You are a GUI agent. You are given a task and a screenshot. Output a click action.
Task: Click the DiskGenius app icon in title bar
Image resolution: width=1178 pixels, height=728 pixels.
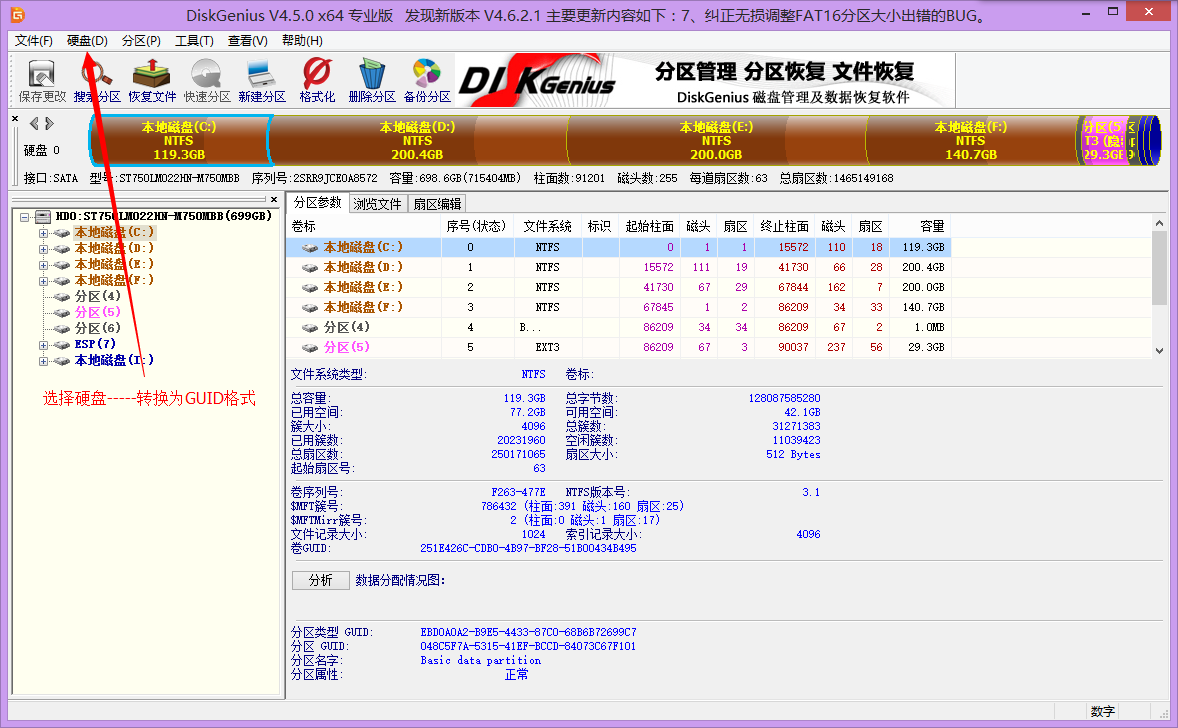click(x=17, y=15)
